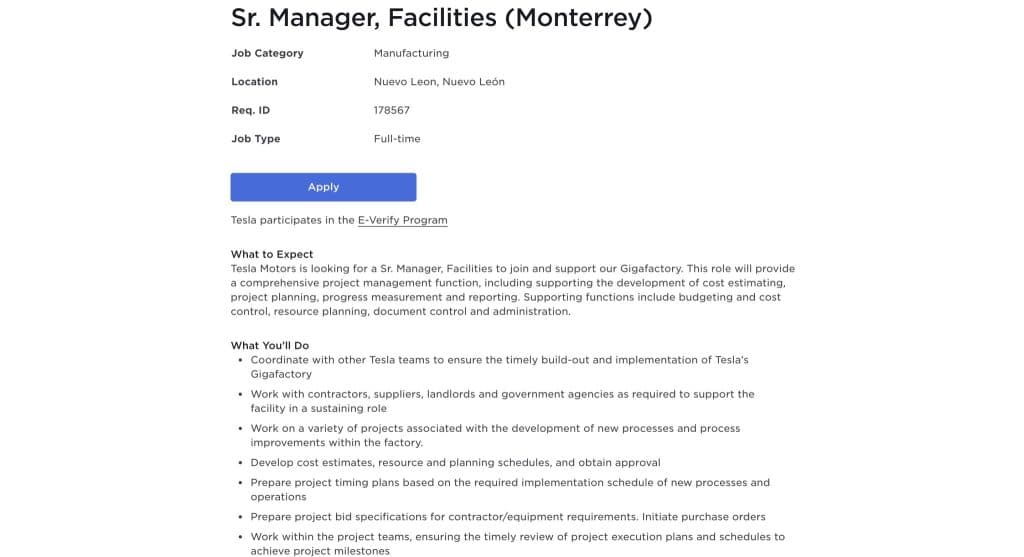This screenshot has width=1024, height=557.
Task: Click the Job Category label
Action: pos(267,53)
